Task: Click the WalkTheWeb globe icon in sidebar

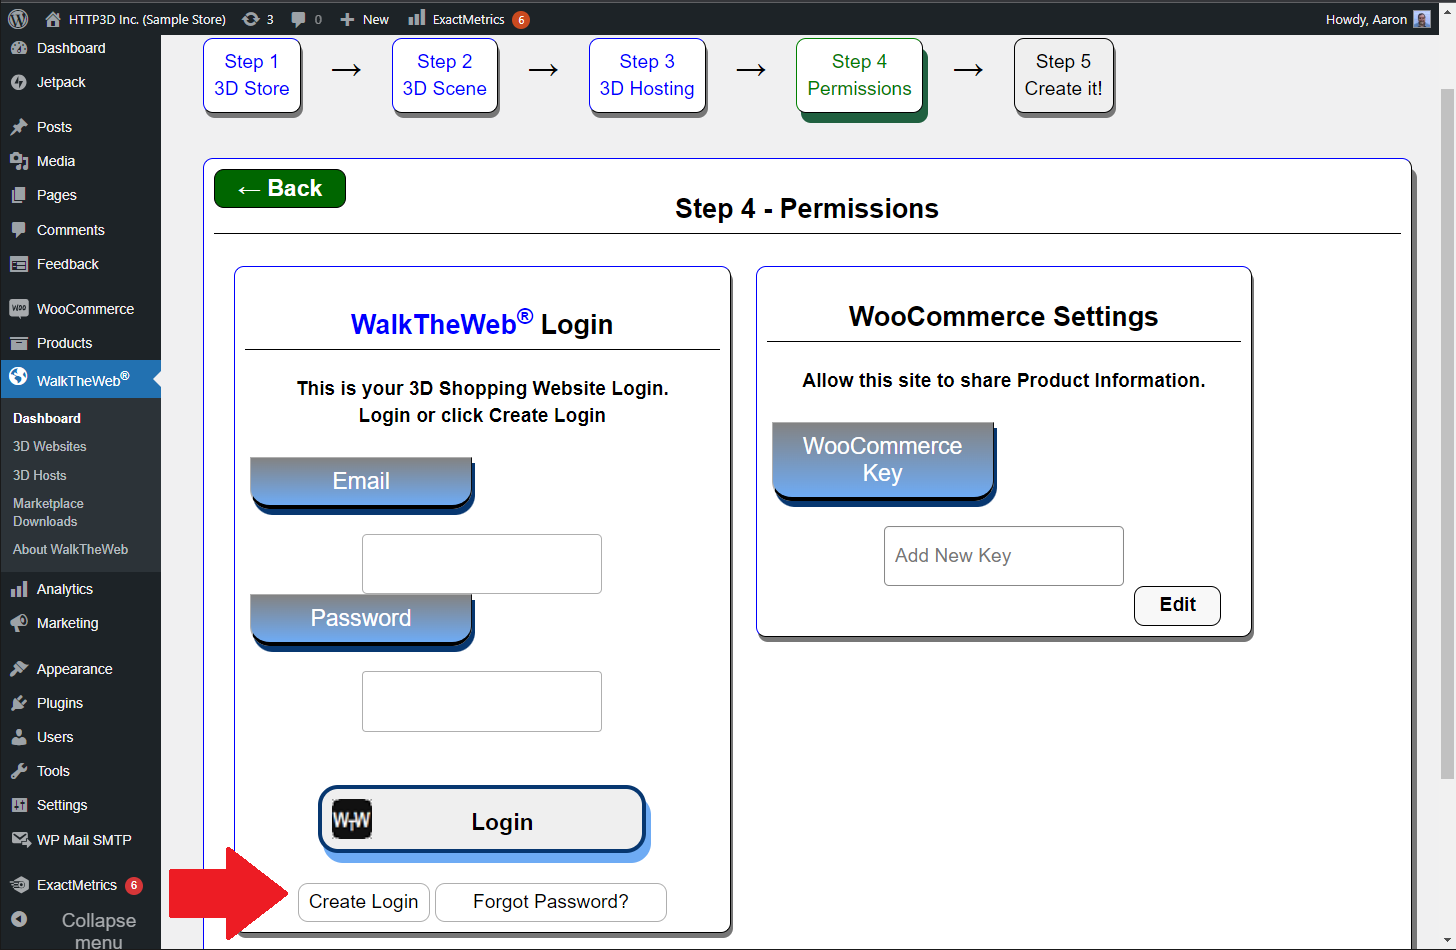Action: (x=18, y=377)
